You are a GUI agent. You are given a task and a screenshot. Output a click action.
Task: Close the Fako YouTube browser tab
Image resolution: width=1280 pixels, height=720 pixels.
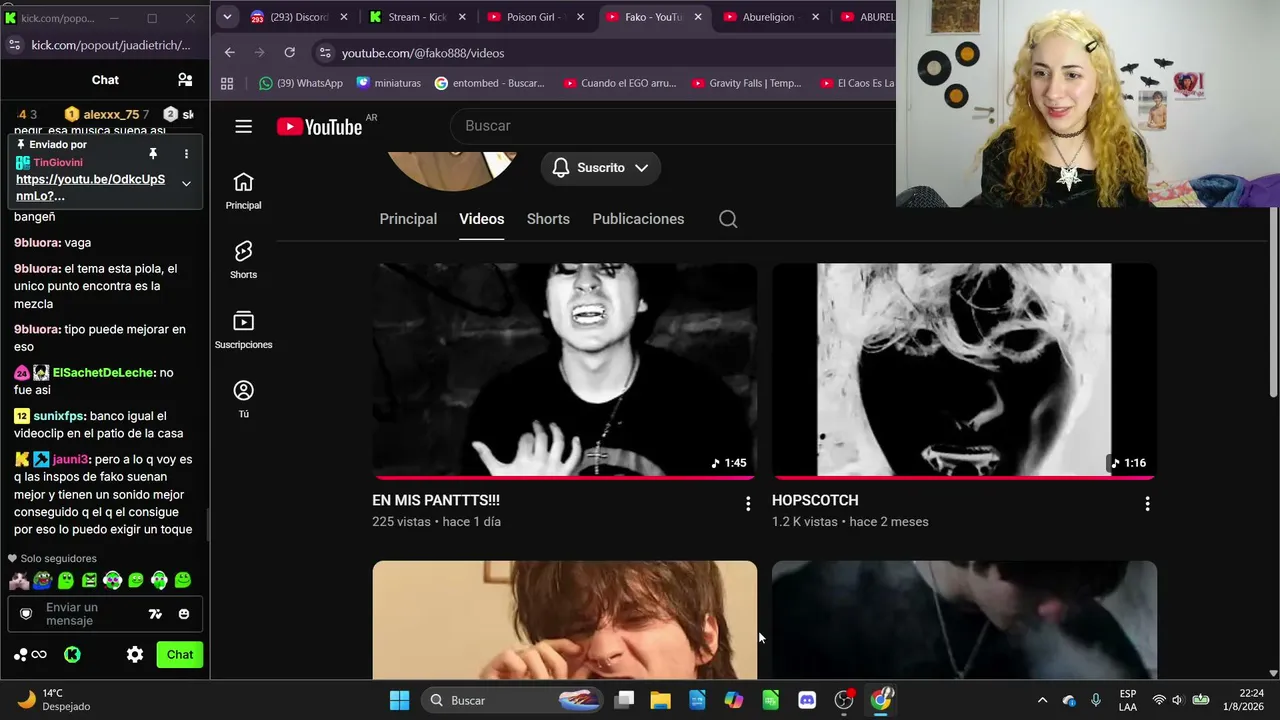coord(697,17)
